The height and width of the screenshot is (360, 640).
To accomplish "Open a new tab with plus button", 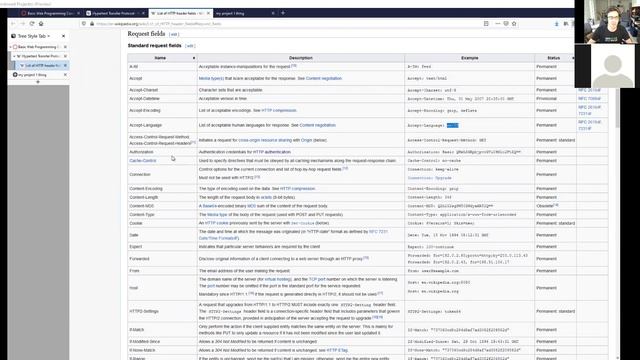I will tap(283, 13).
